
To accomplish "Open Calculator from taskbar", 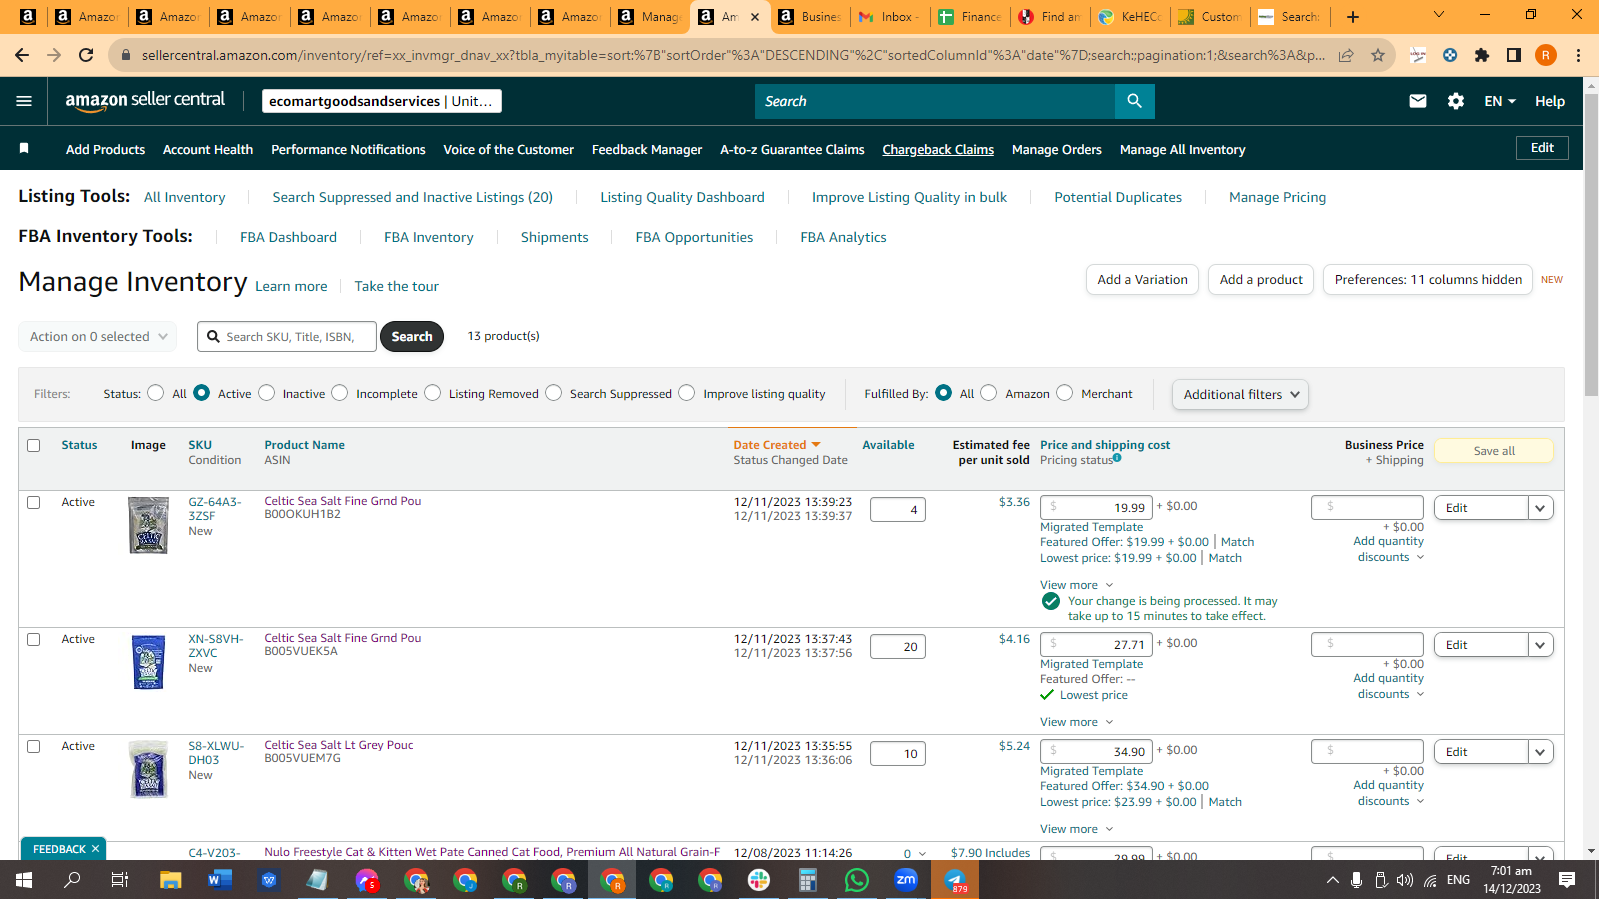I will (808, 880).
